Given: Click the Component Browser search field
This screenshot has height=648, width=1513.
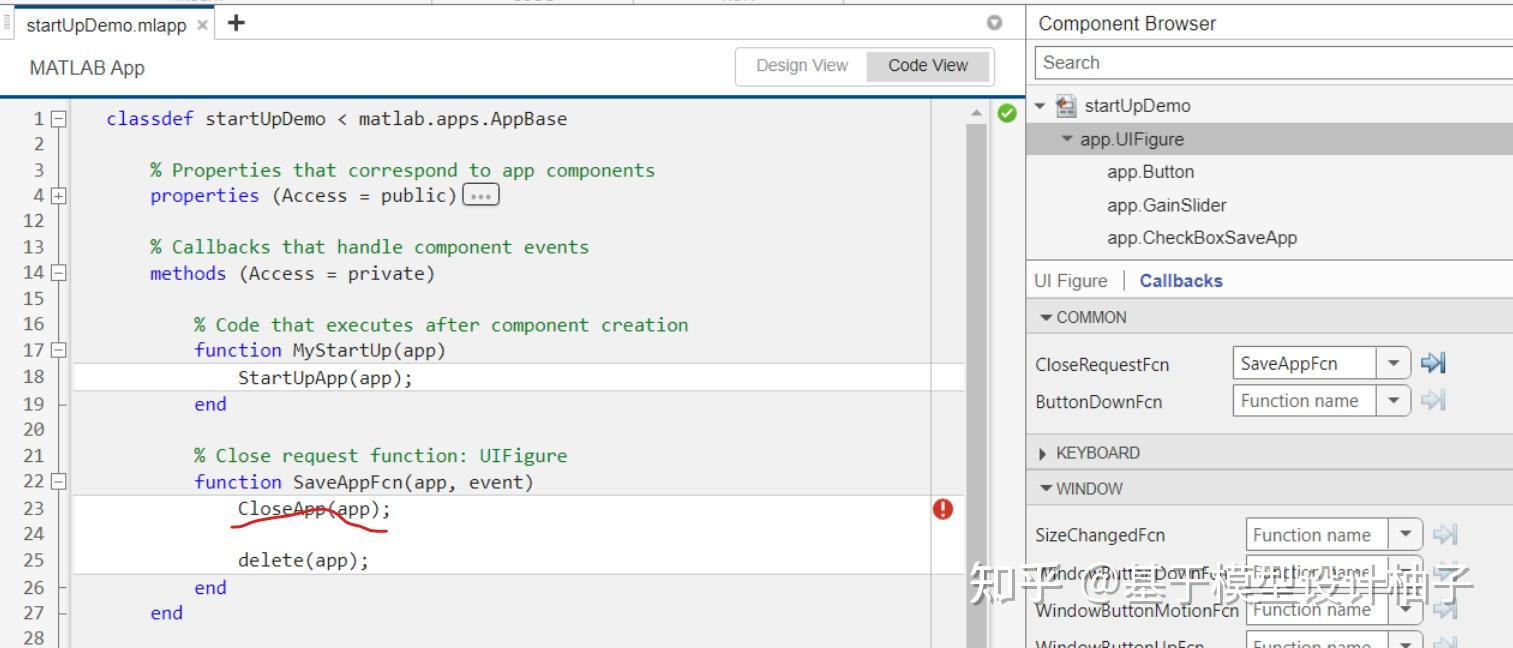Looking at the screenshot, I should click(x=1270, y=63).
